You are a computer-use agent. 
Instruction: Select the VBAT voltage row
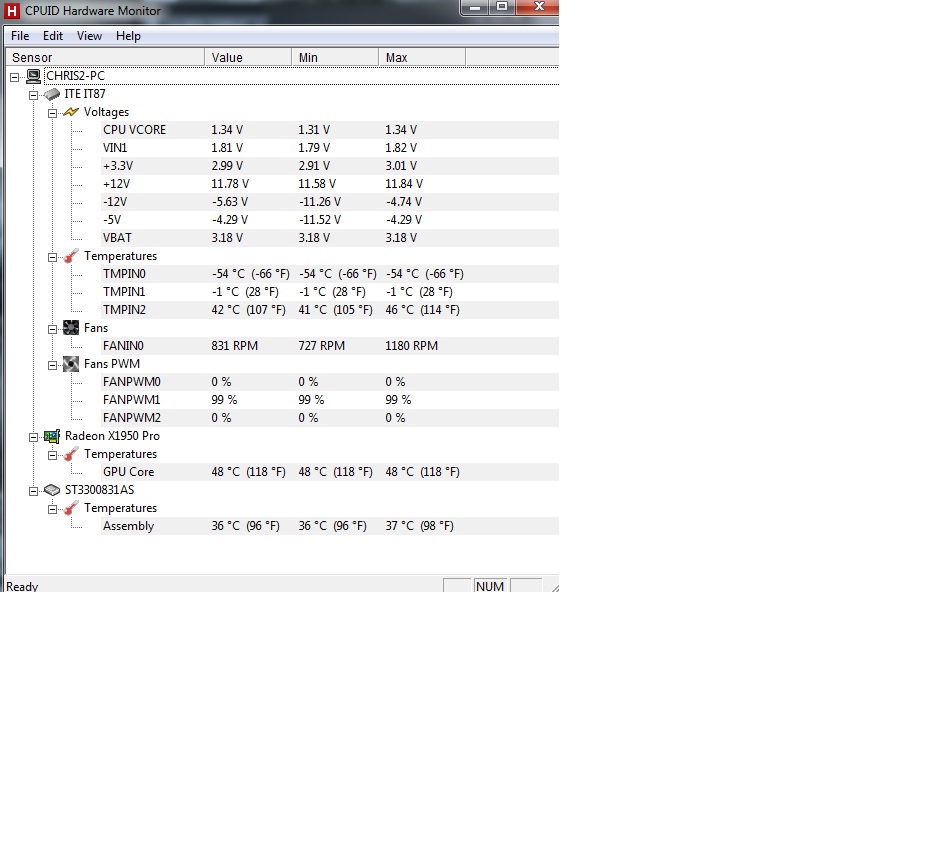point(330,238)
